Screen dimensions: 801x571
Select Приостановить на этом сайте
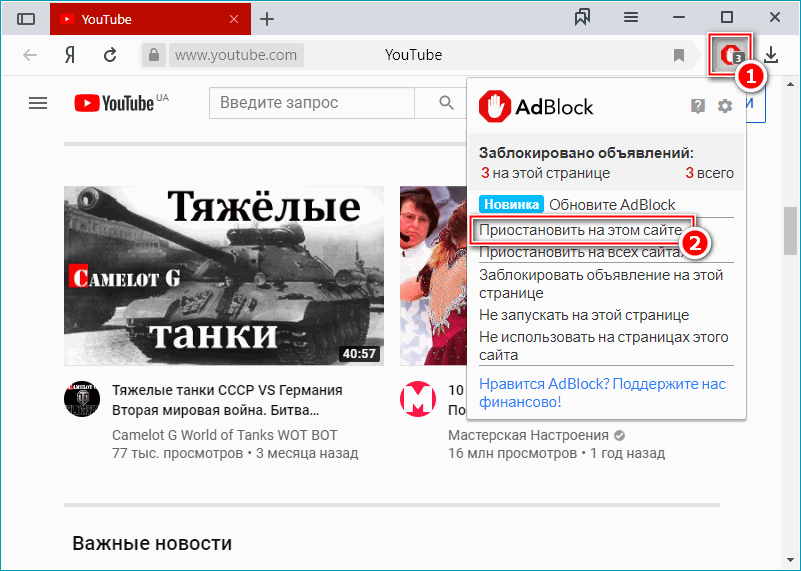coord(580,230)
